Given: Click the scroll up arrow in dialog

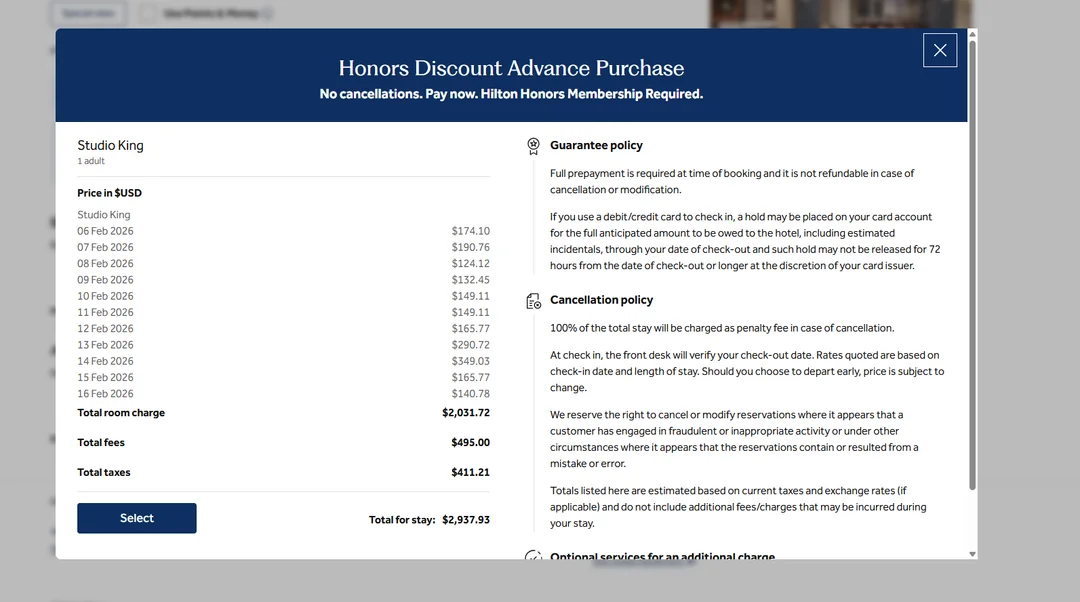Looking at the screenshot, I should coord(972,34).
